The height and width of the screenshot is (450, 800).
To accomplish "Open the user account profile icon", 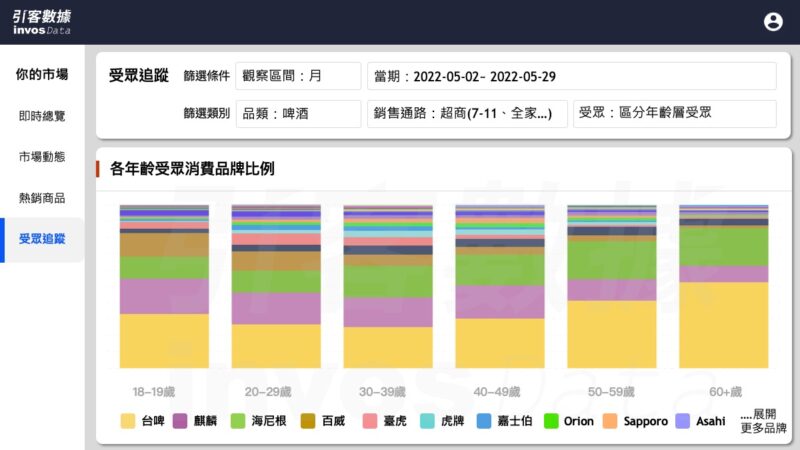I will click(773, 22).
